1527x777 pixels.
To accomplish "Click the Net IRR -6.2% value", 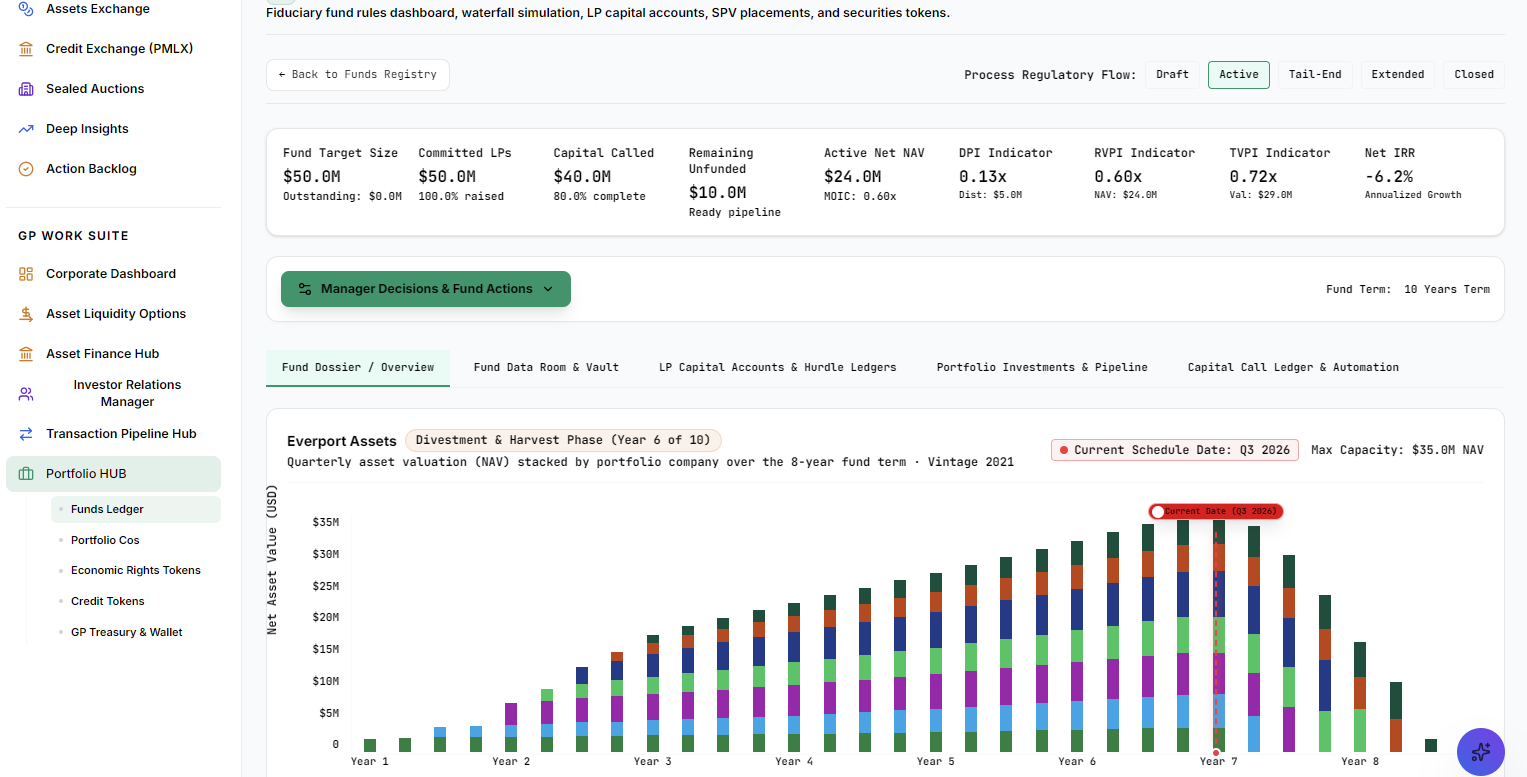I will 1389,176.
